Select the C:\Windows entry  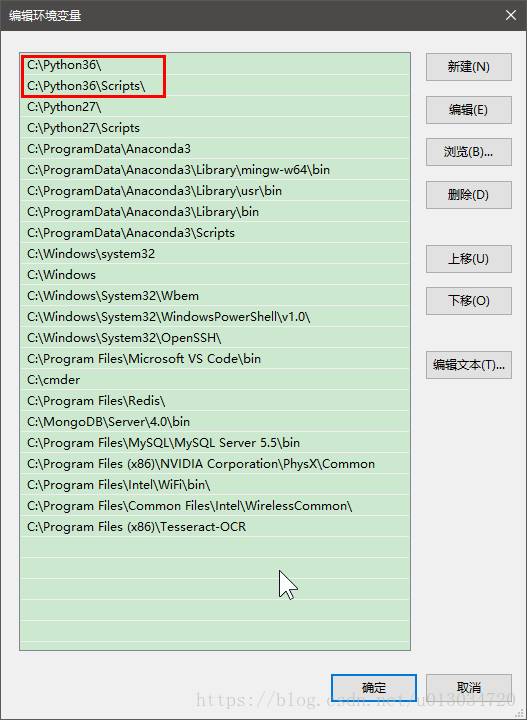(x=215, y=275)
